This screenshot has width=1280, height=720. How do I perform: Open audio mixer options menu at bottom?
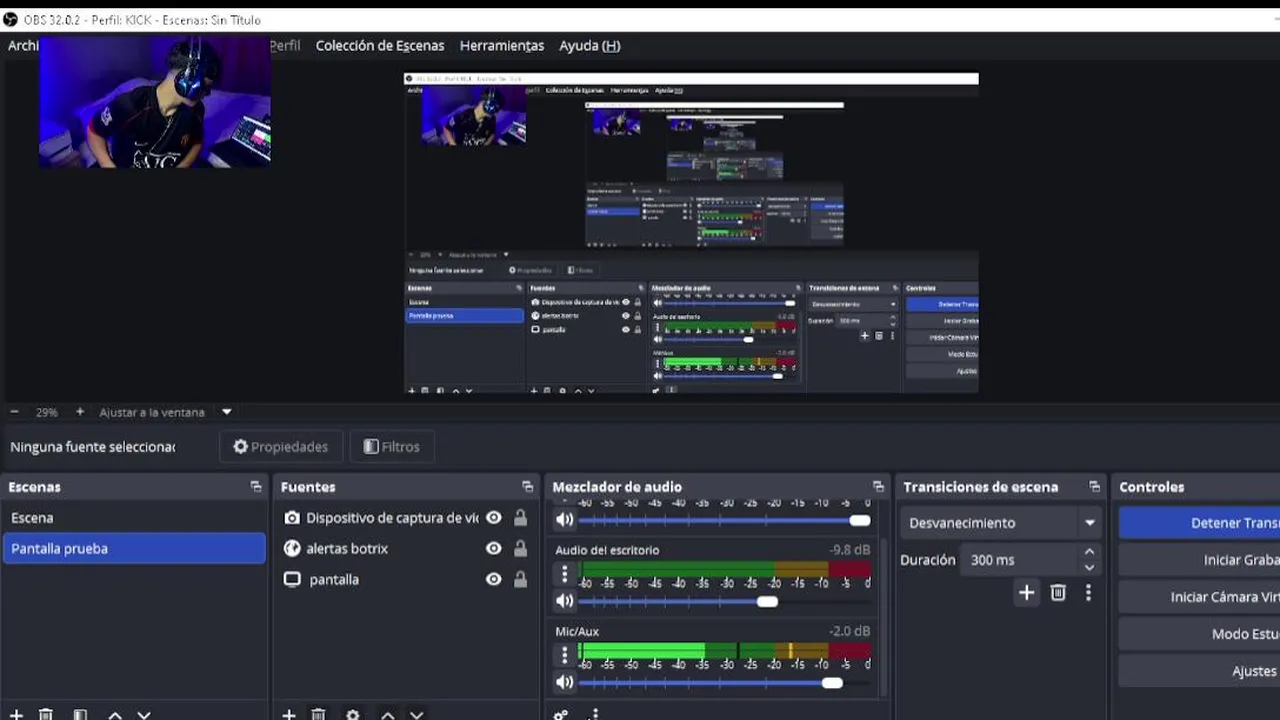(595, 714)
